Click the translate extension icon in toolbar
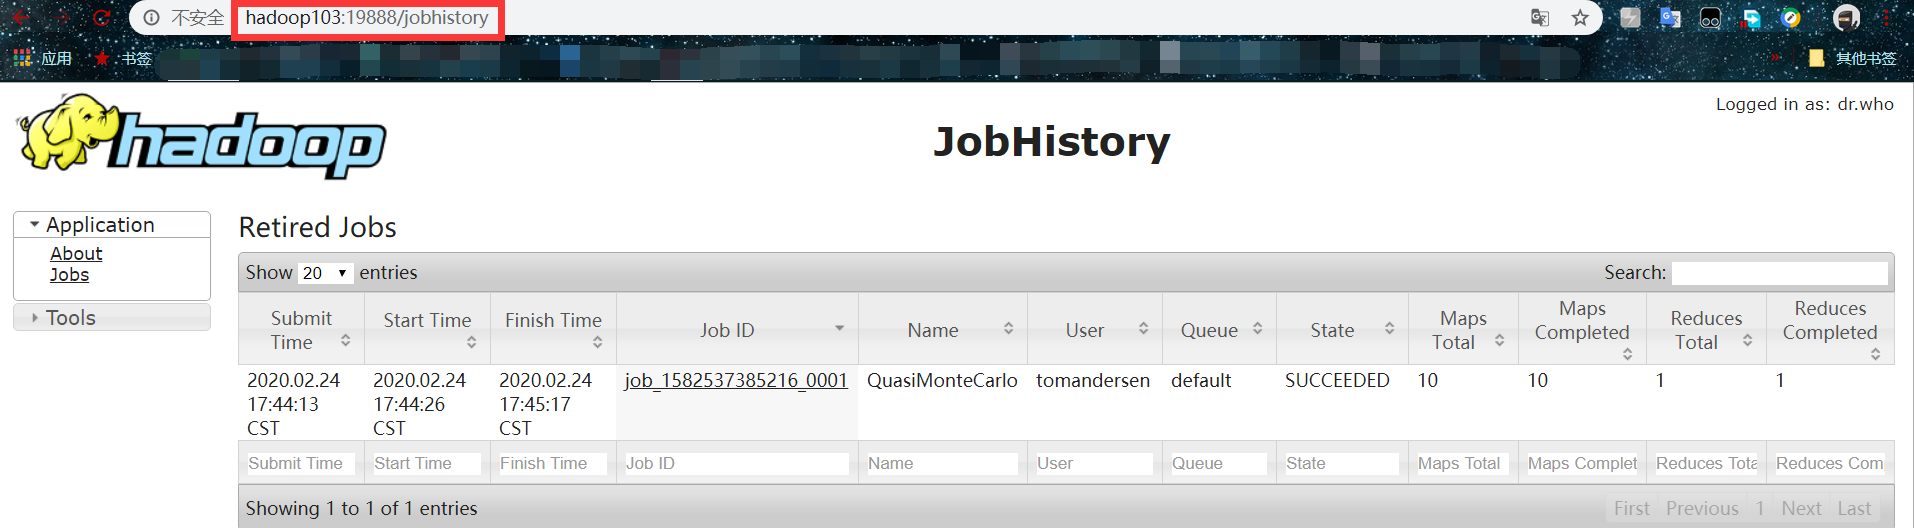The width and height of the screenshot is (1914, 528). tap(1670, 18)
